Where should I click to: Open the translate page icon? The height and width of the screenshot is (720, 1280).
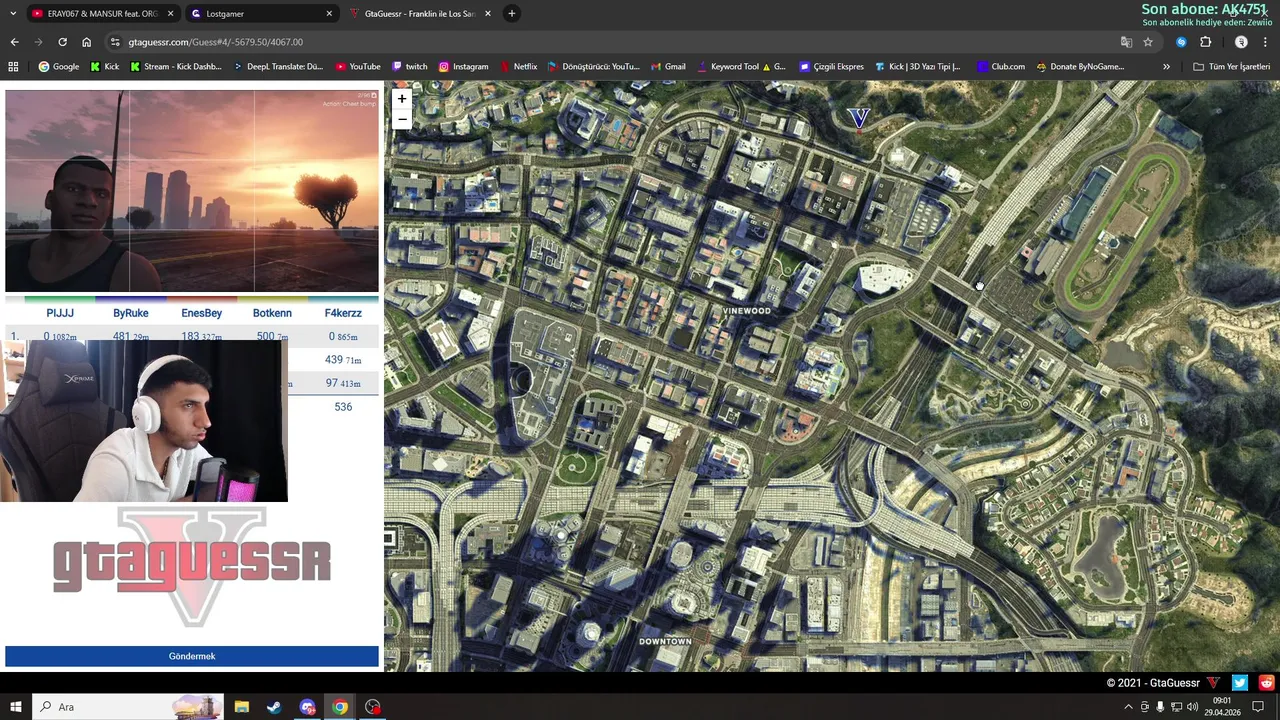coord(1126,42)
